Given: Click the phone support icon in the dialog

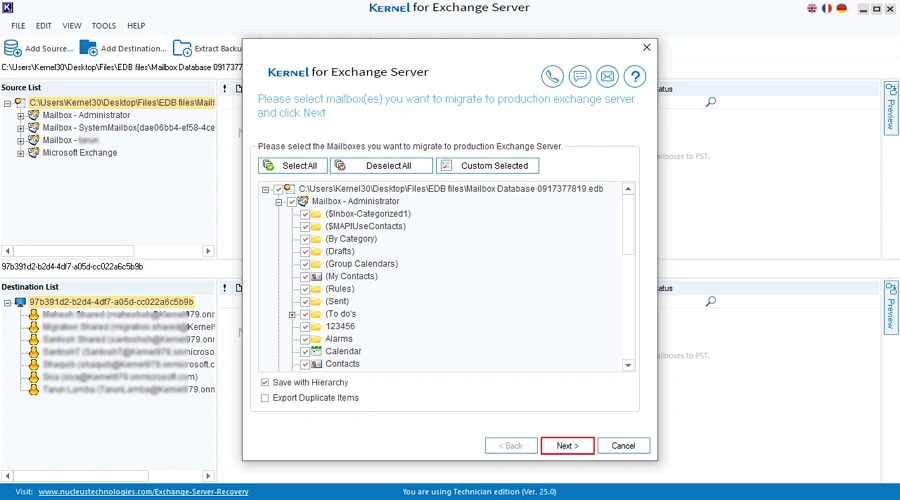Looking at the screenshot, I should 552,76.
